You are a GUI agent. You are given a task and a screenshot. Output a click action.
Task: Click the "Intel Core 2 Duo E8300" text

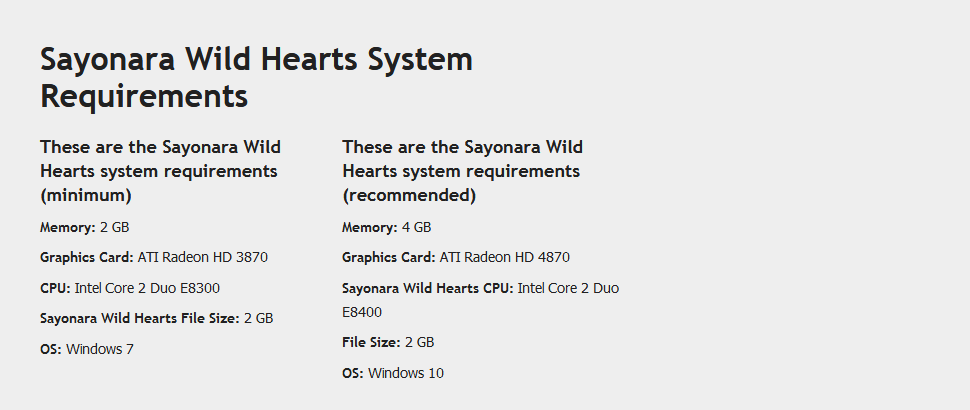tap(147, 288)
